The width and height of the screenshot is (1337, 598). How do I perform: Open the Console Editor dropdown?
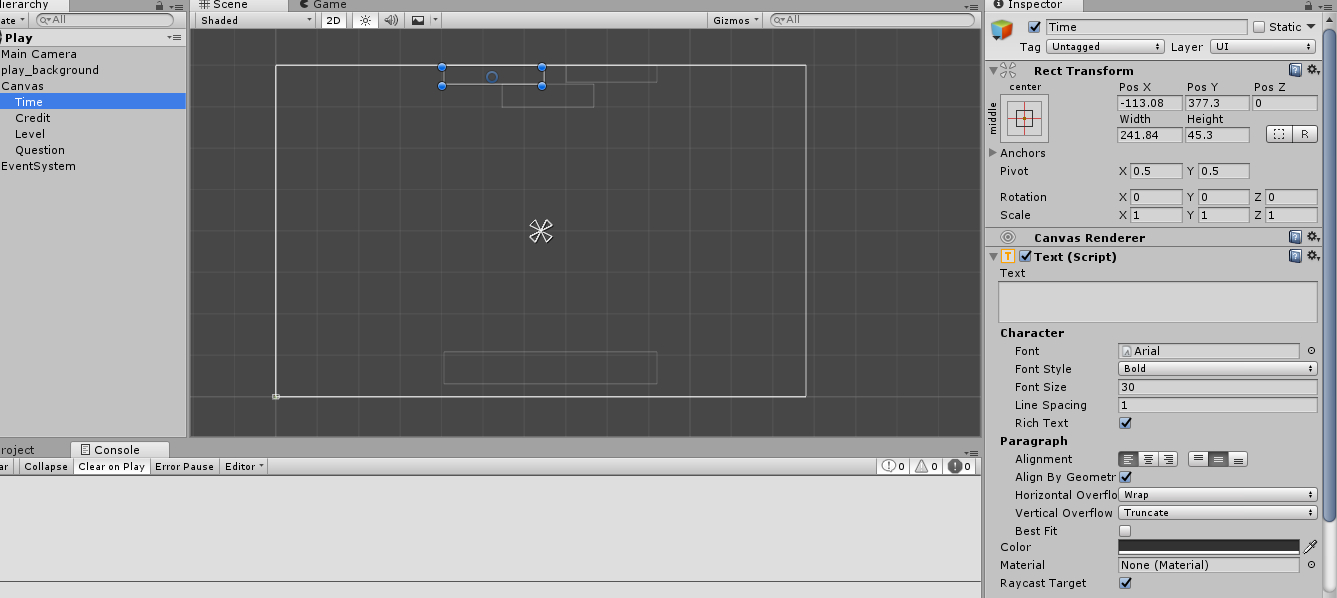click(244, 467)
